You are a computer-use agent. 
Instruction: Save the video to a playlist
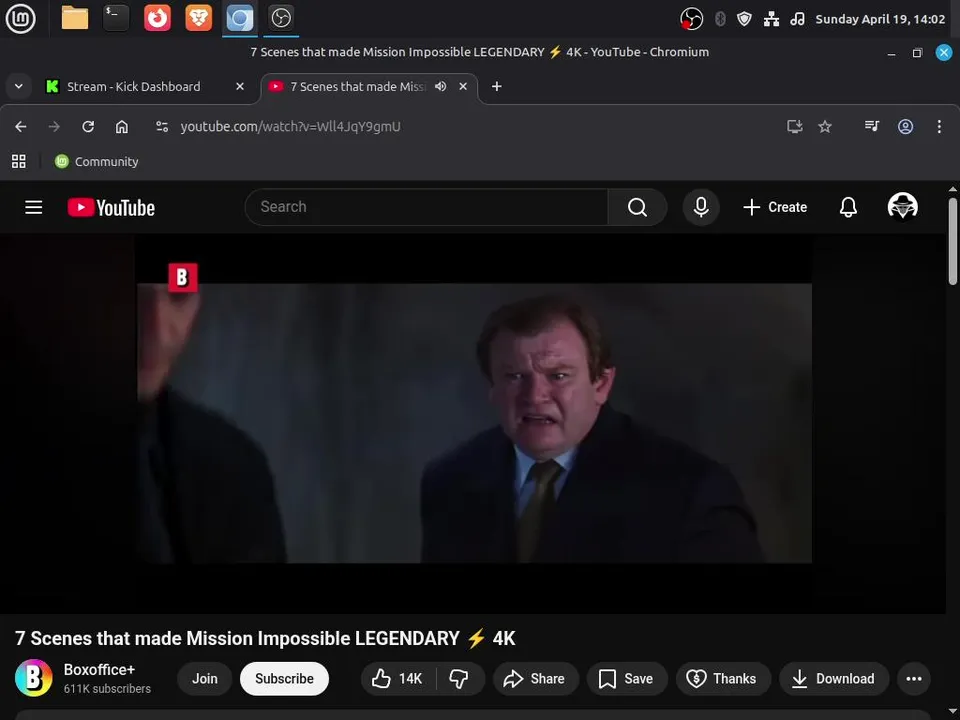pos(627,678)
